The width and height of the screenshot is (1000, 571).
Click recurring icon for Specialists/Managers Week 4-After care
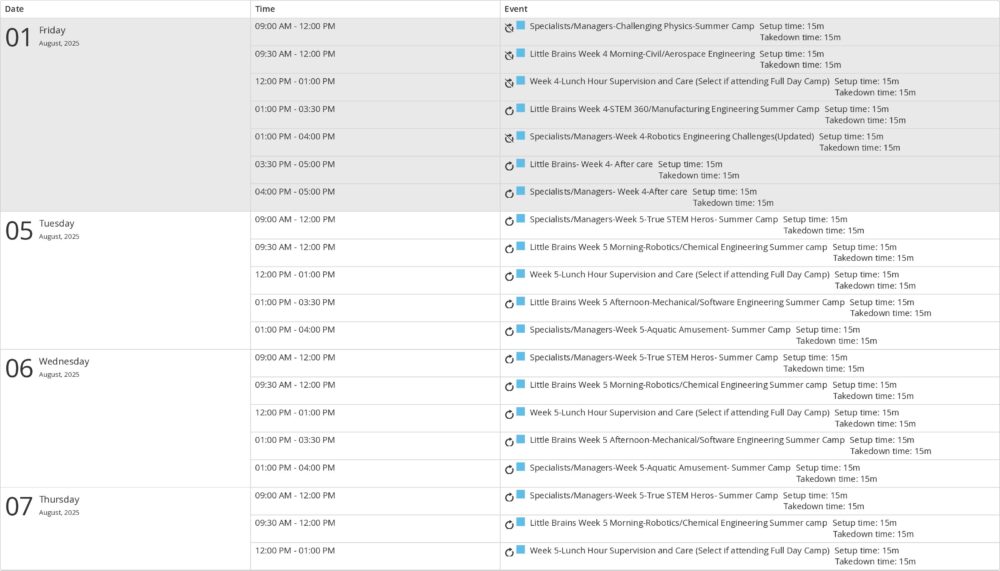click(x=509, y=193)
